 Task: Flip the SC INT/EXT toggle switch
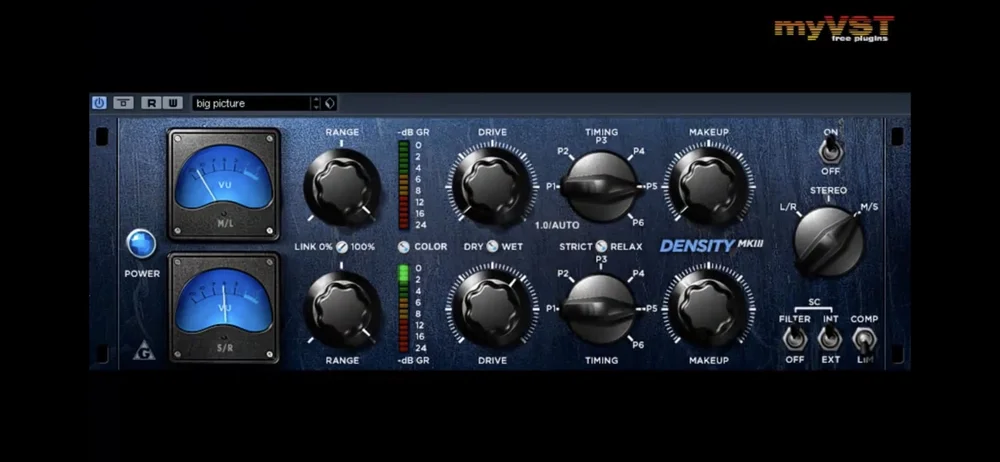[830, 338]
